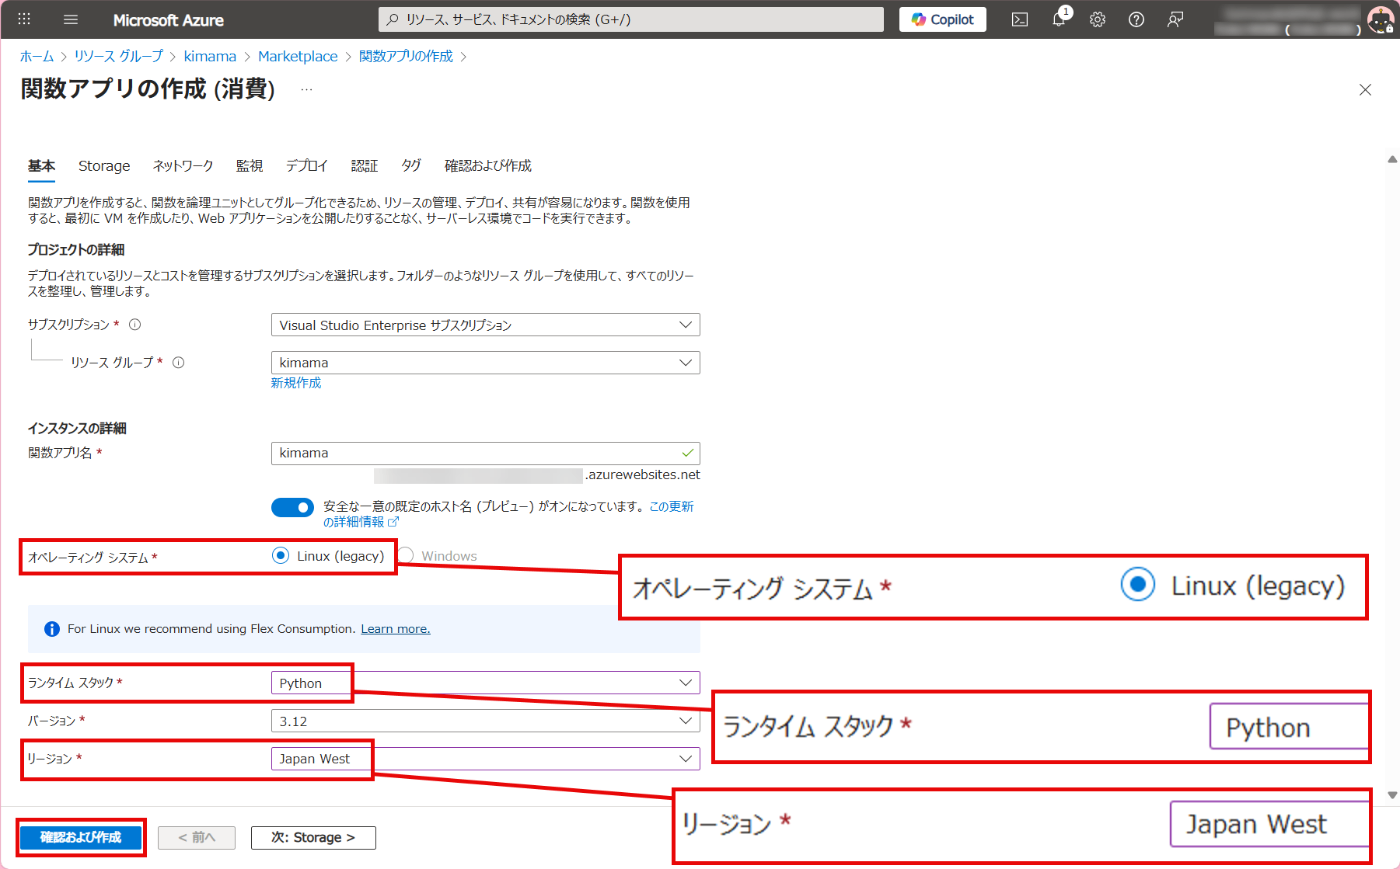
Task: Click the kimama breadcrumb
Action: click(x=210, y=56)
